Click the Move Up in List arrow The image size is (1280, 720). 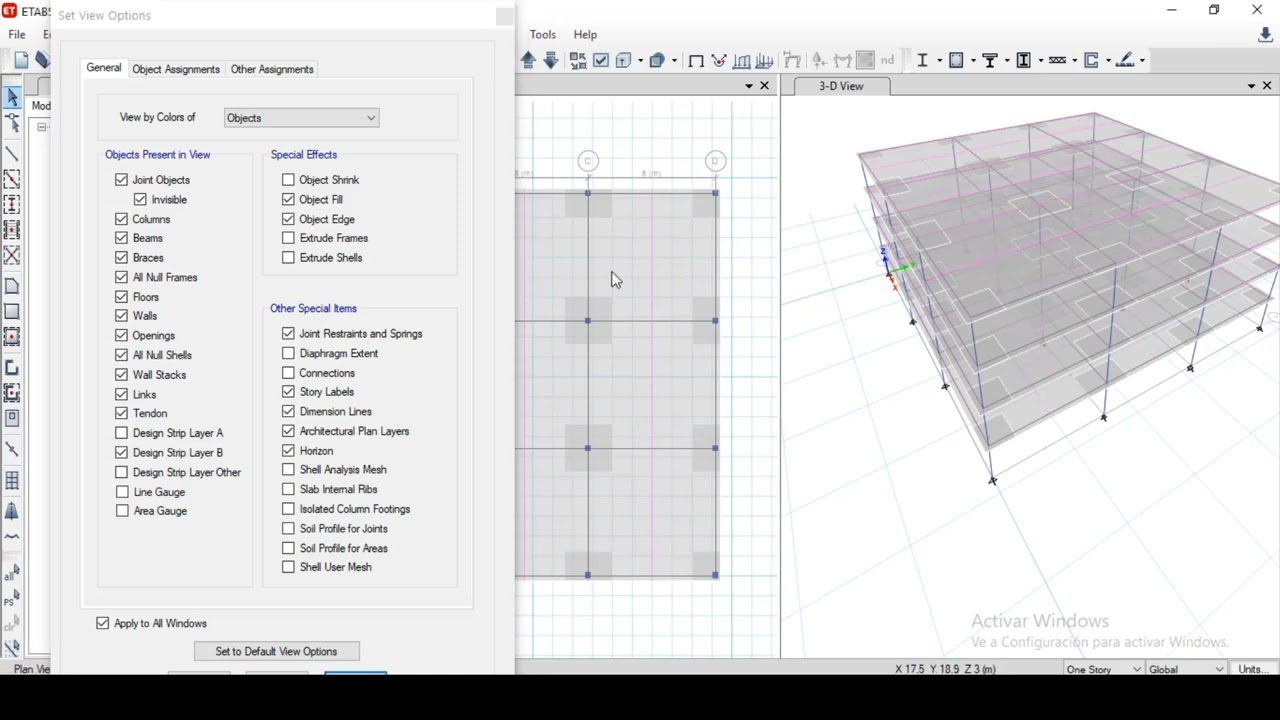pyautogui.click(x=529, y=61)
